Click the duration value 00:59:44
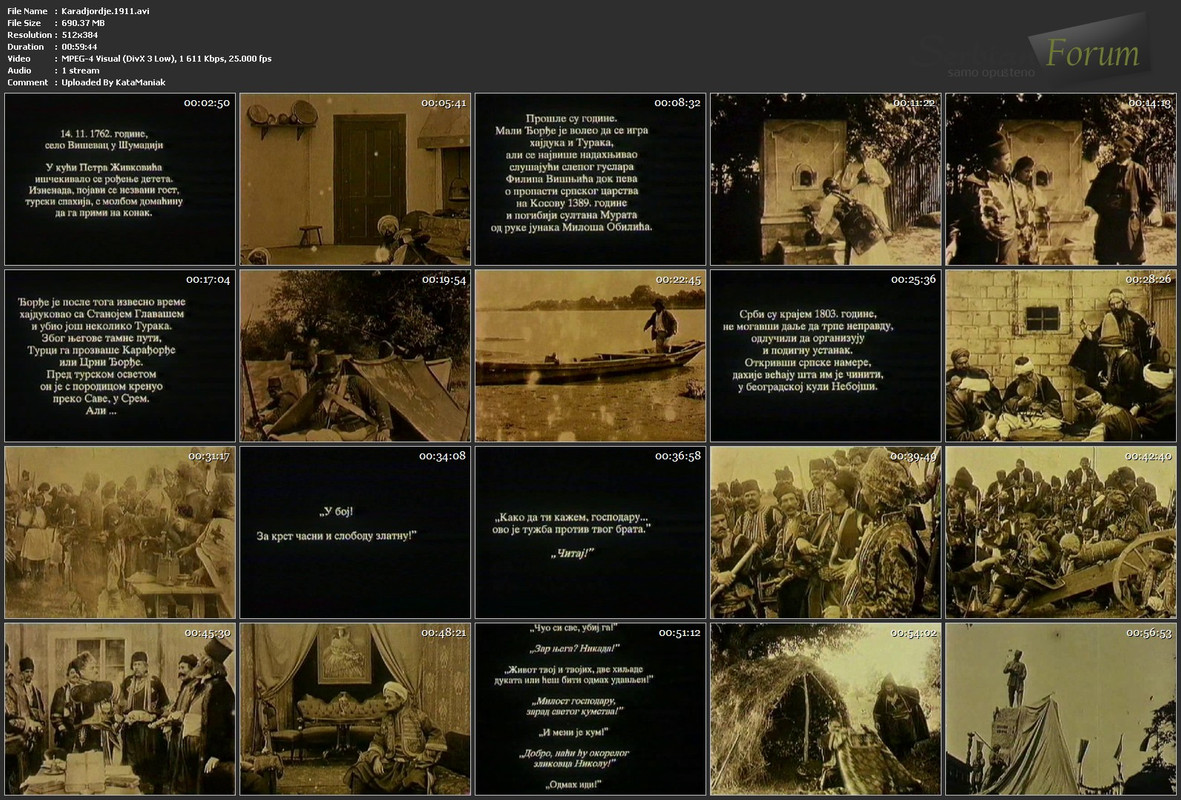Screen dimensions: 1181x800 click(80, 47)
